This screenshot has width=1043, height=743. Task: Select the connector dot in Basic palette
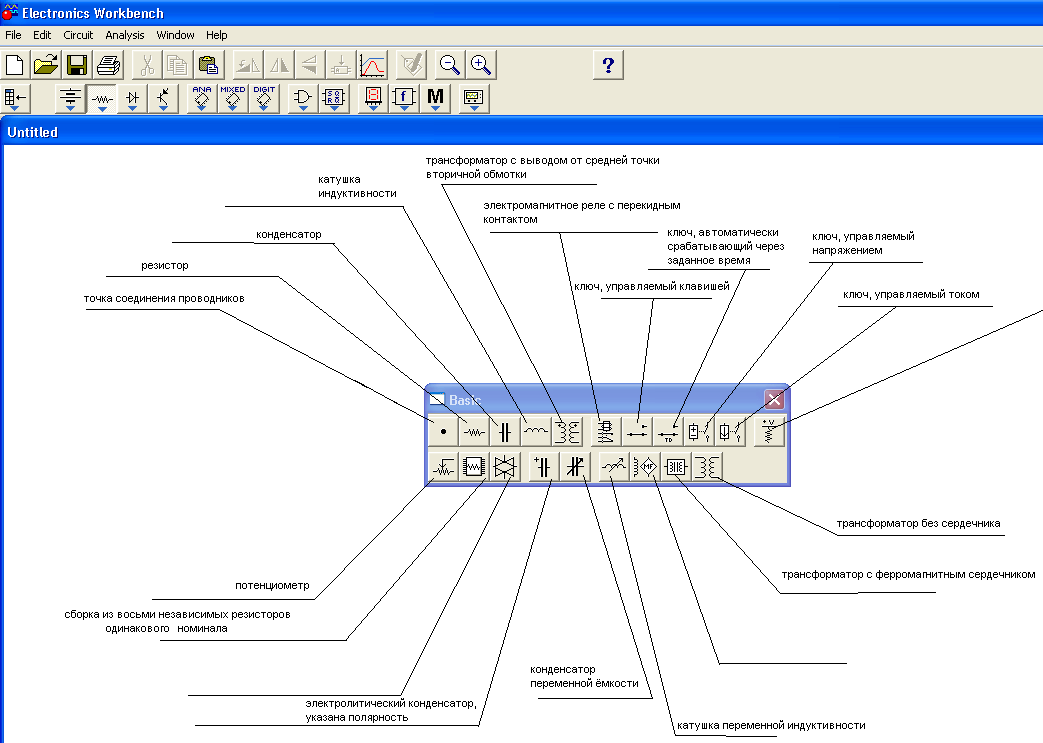pyautogui.click(x=443, y=432)
